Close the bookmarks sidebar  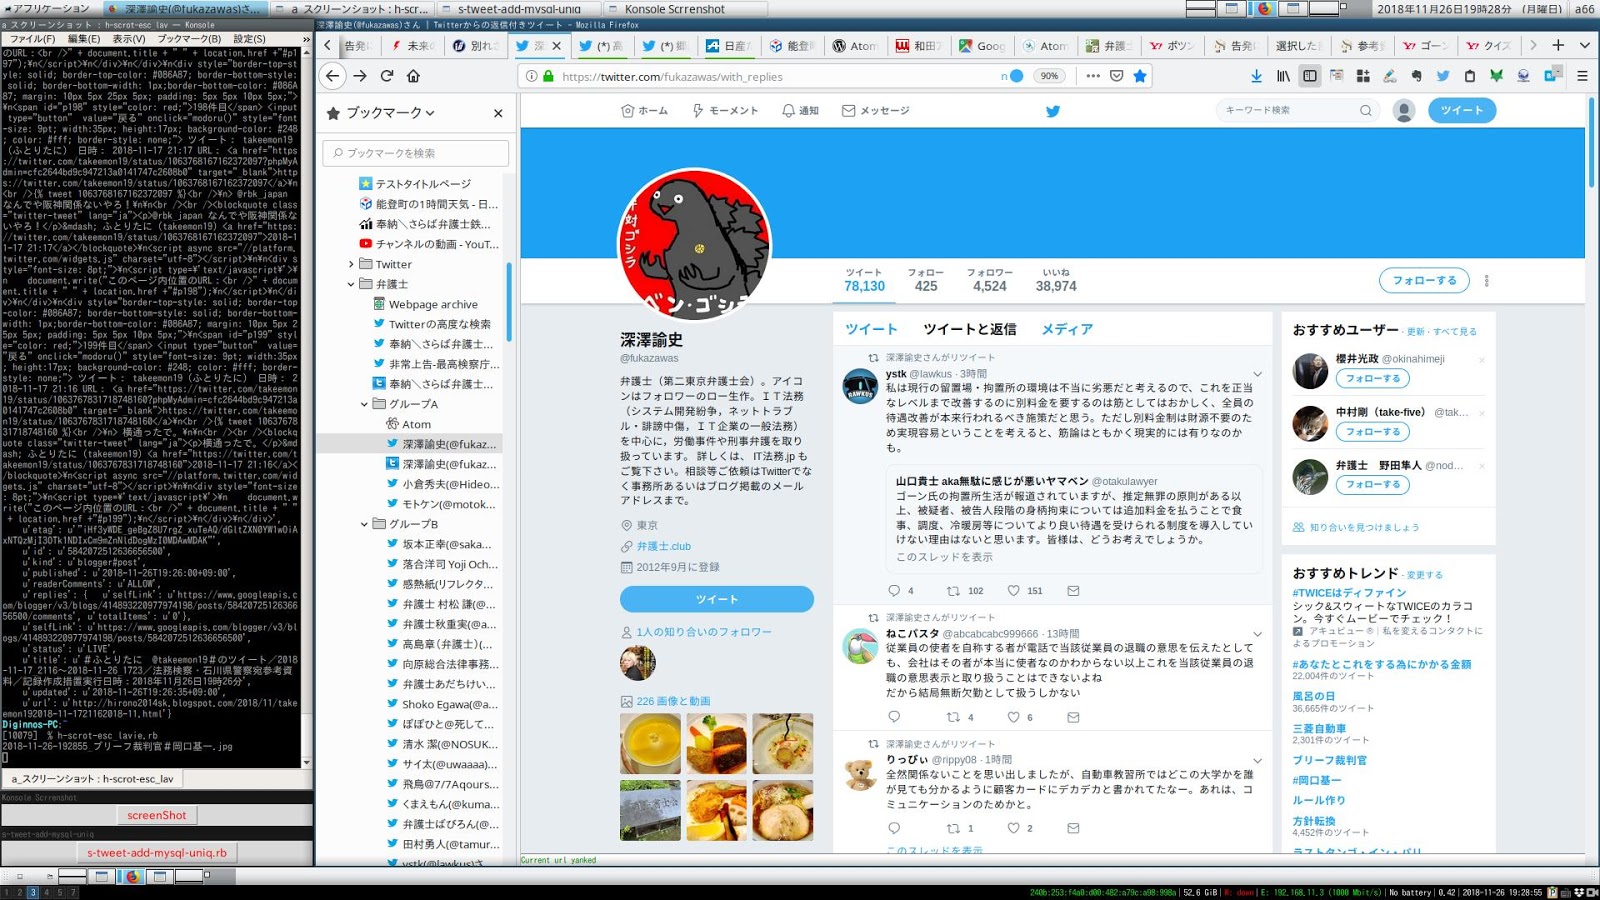[498, 113]
